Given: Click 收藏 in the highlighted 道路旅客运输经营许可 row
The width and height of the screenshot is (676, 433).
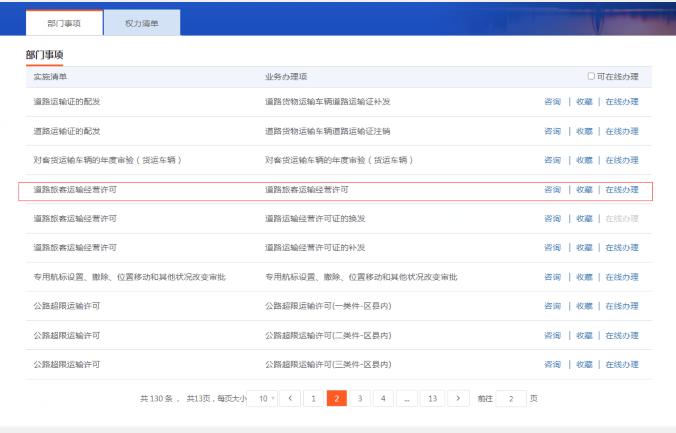Looking at the screenshot, I should pyautogui.click(x=584, y=189).
